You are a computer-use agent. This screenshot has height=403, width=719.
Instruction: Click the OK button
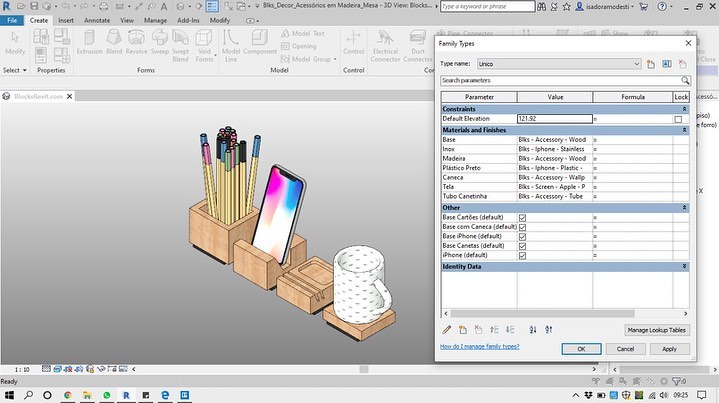click(581, 349)
